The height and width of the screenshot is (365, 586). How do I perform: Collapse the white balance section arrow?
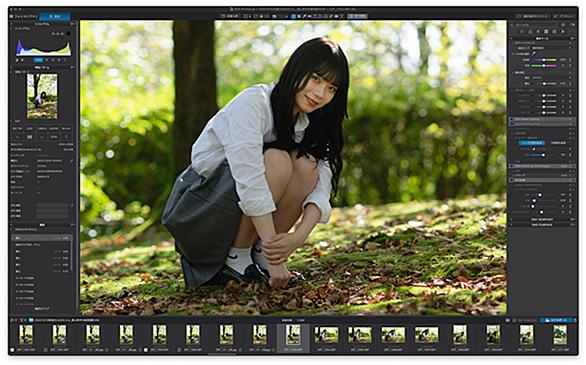pyautogui.click(x=514, y=43)
